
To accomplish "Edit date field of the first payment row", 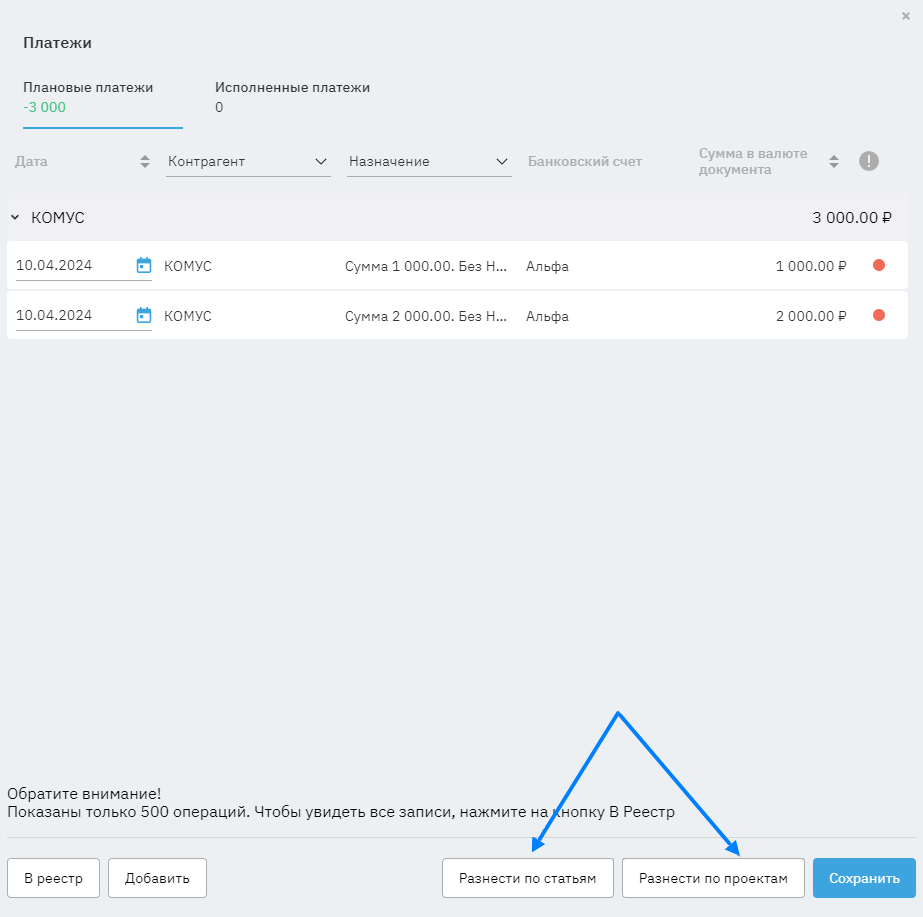I will tap(72, 265).
